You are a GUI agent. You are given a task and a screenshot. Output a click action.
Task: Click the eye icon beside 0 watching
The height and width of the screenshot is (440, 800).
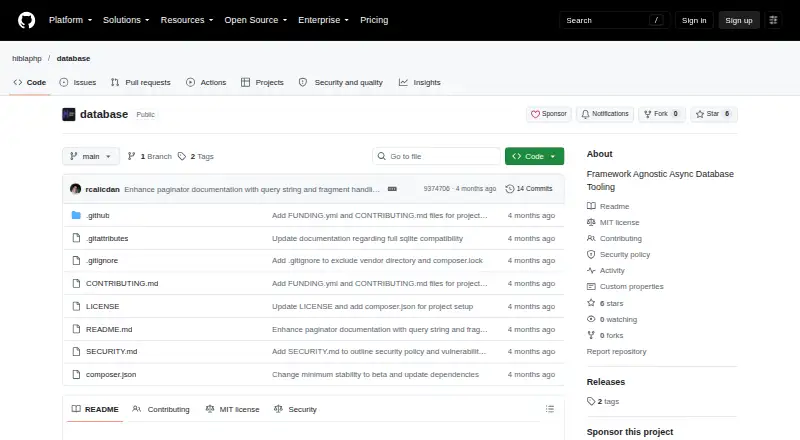[591, 319]
